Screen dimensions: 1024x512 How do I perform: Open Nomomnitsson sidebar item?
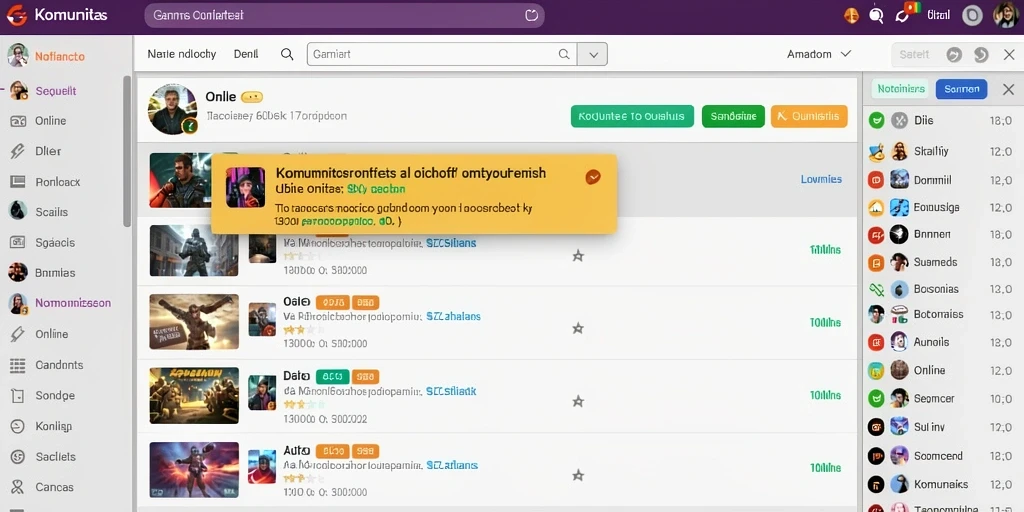click(72, 303)
